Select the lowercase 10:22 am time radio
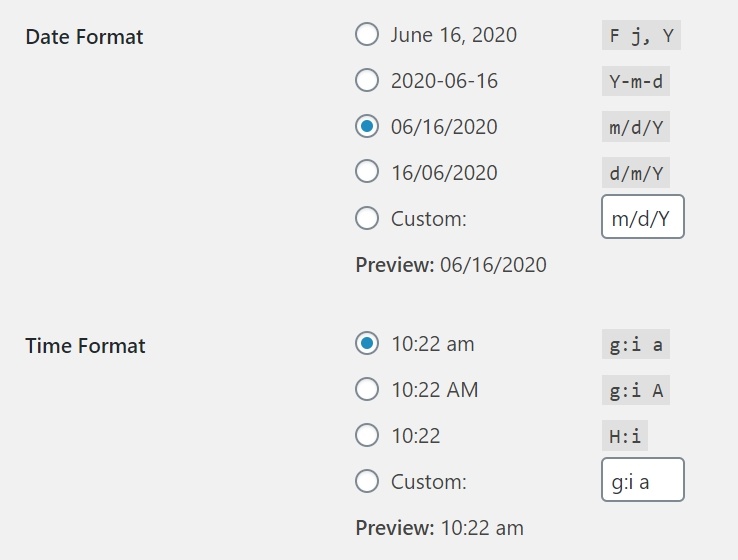The image size is (738, 560). pyautogui.click(x=367, y=344)
